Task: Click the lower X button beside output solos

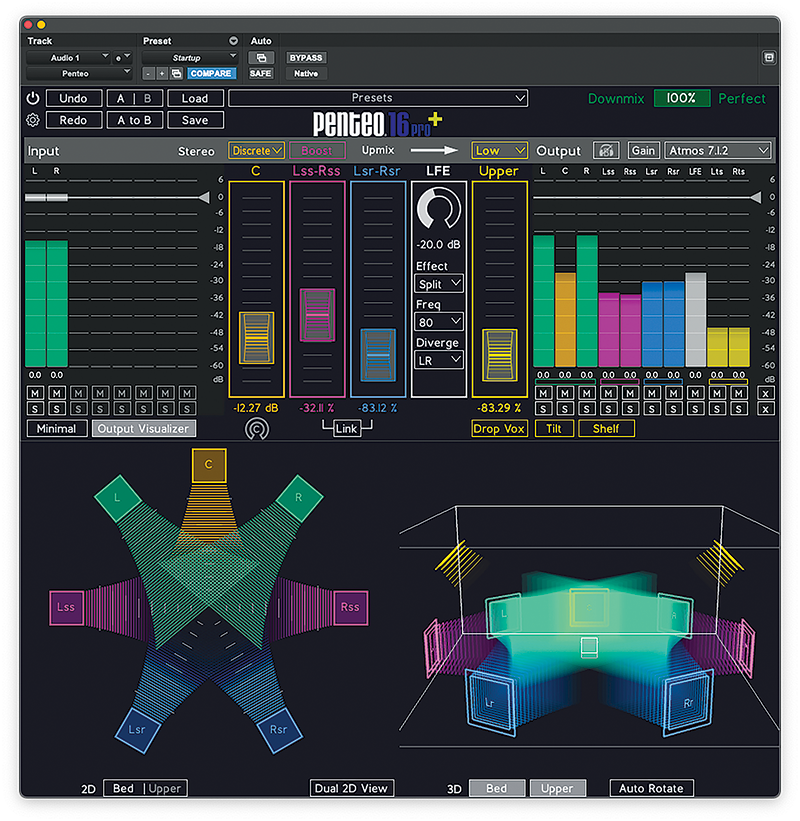Action: pos(765,409)
